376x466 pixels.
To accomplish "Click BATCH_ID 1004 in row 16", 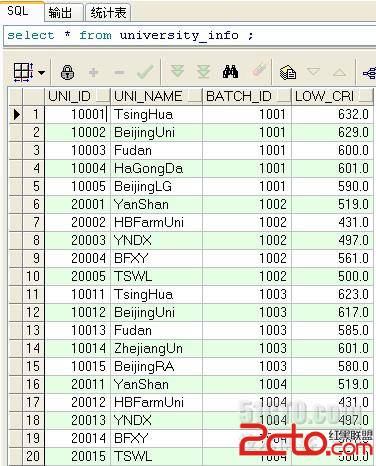I will 247,384.
